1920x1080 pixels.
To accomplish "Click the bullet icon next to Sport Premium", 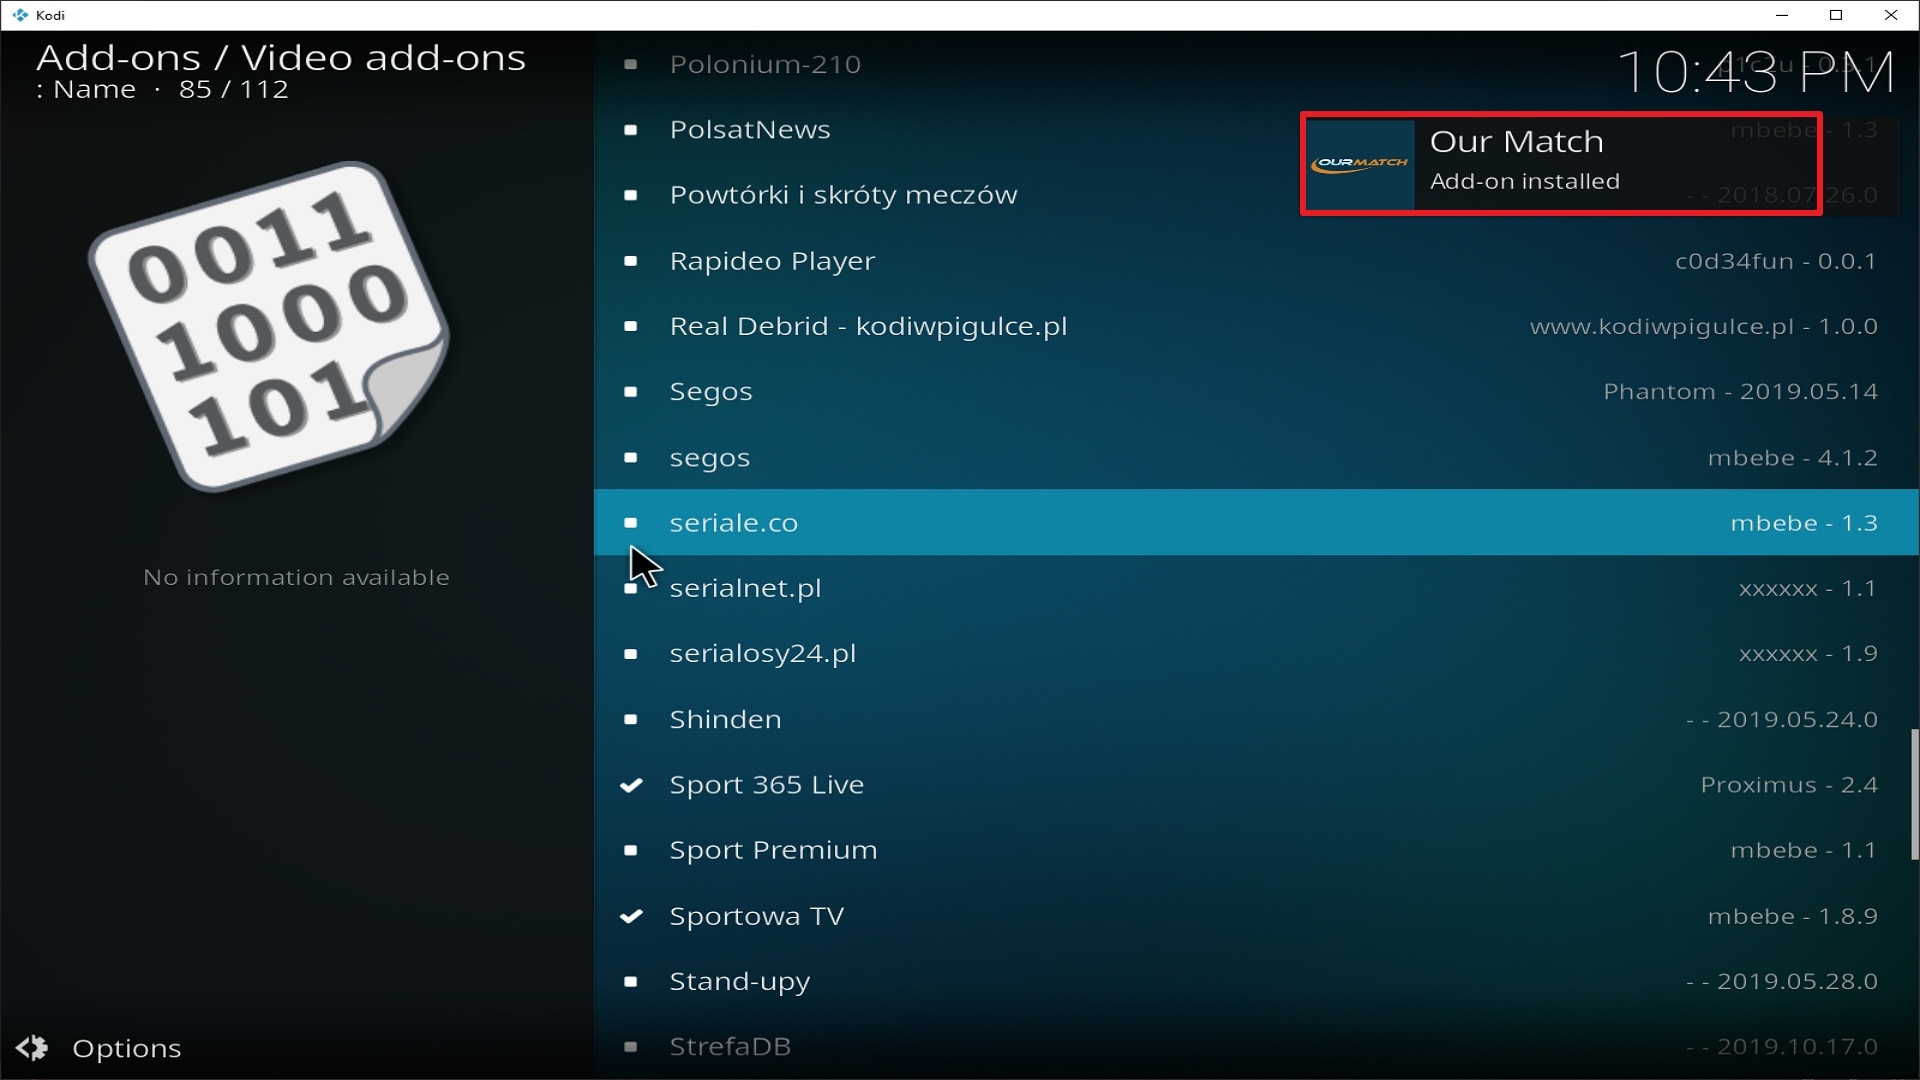I will [631, 850].
